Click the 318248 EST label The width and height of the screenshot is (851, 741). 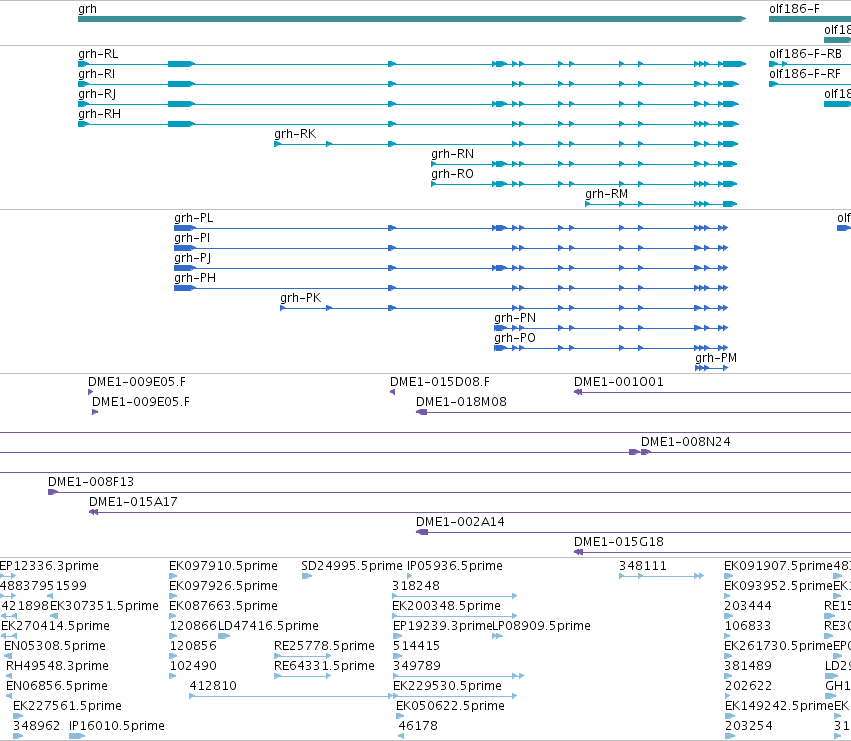[416, 586]
